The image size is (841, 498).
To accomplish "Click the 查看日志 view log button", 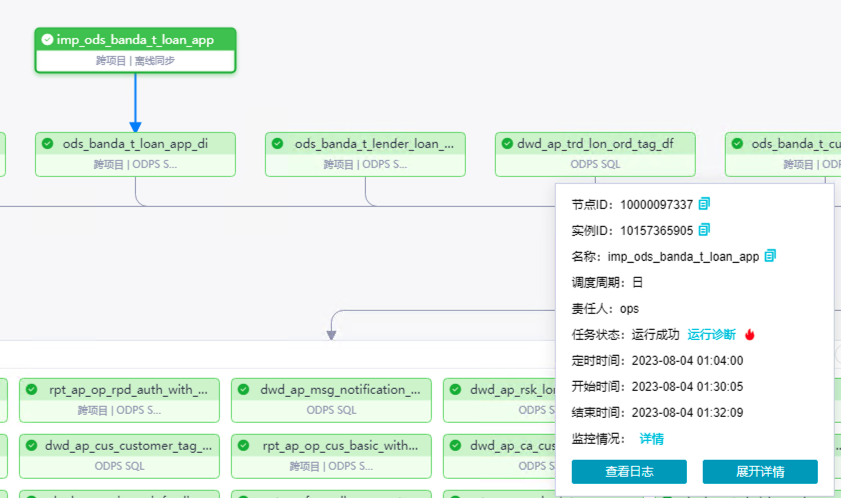I will (629, 472).
